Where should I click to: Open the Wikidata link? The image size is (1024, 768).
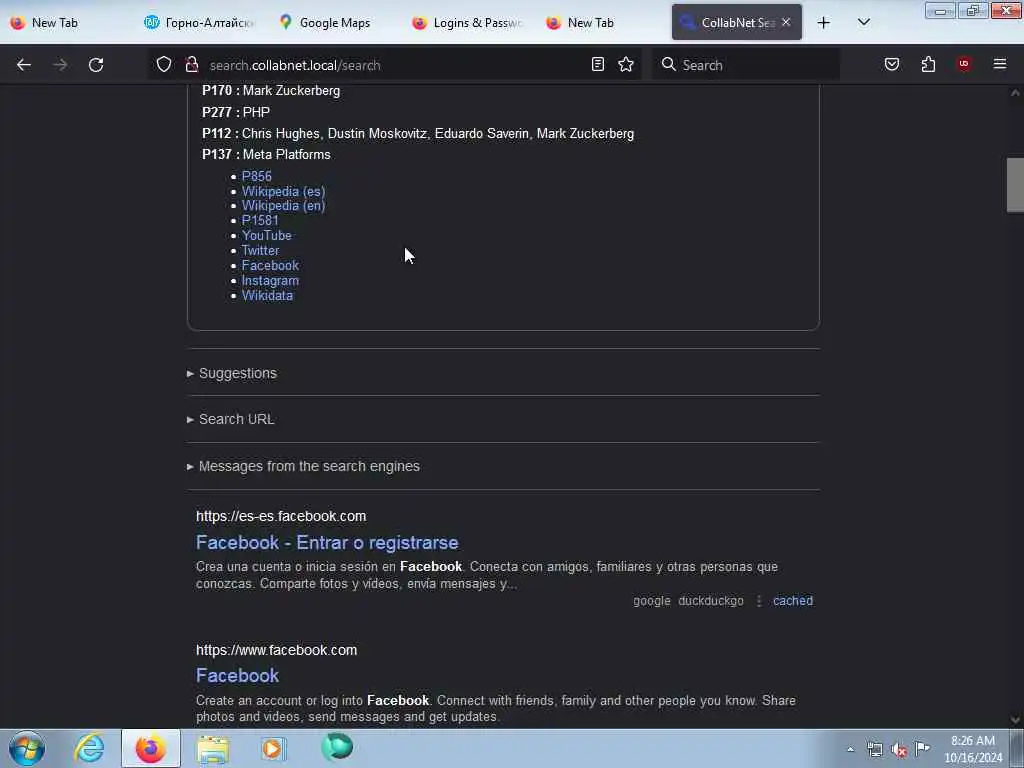267,296
